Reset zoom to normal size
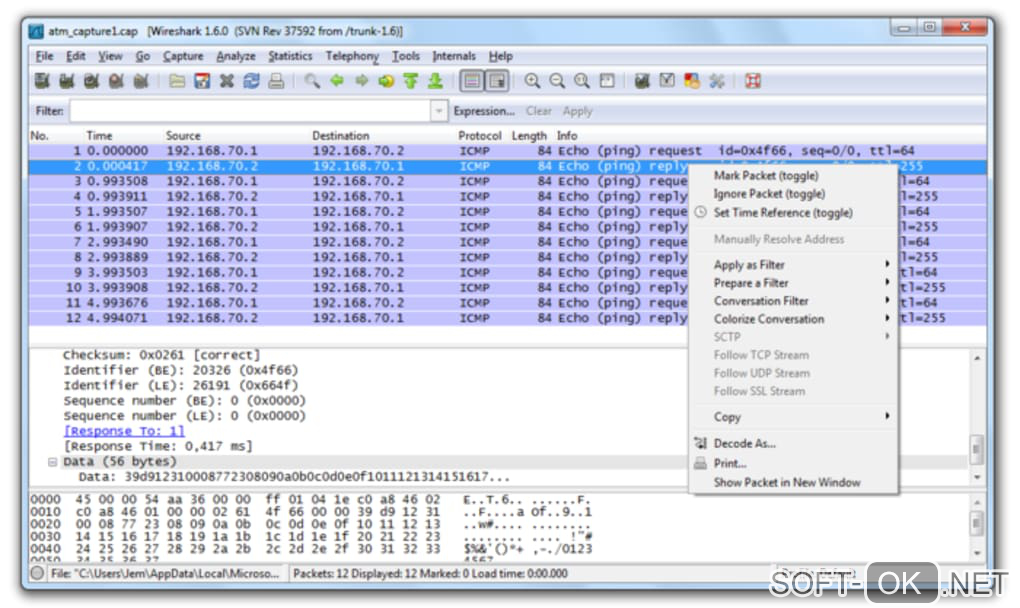This screenshot has width=1020, height=608. pos(582,81)
